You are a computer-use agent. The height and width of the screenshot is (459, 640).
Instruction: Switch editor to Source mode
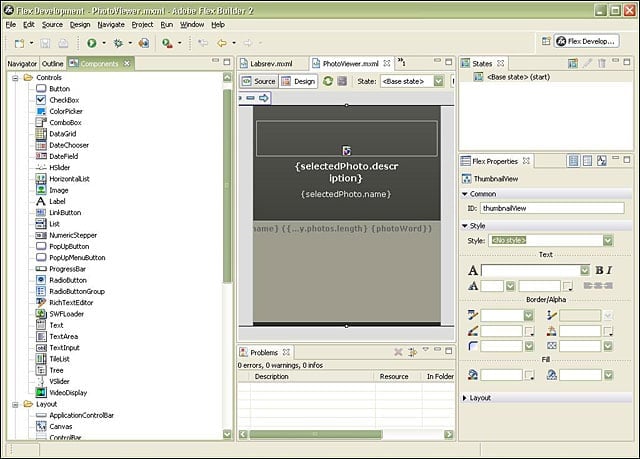259,81
